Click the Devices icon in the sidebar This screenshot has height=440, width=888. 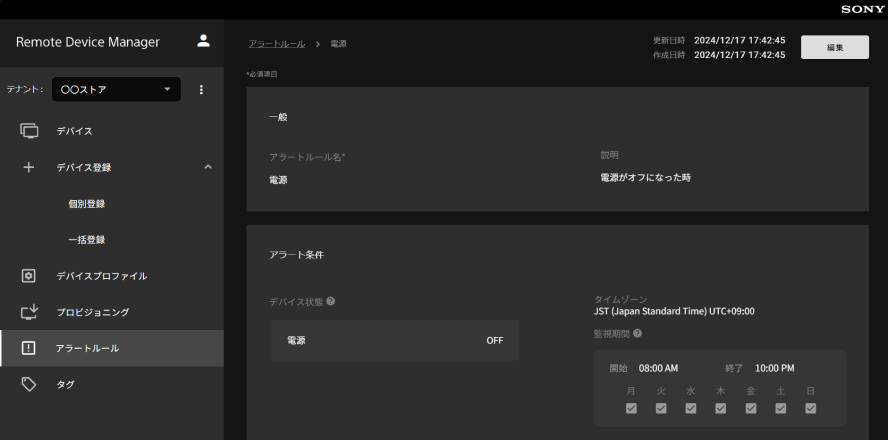pyautogui.click(x=29, y=131)
